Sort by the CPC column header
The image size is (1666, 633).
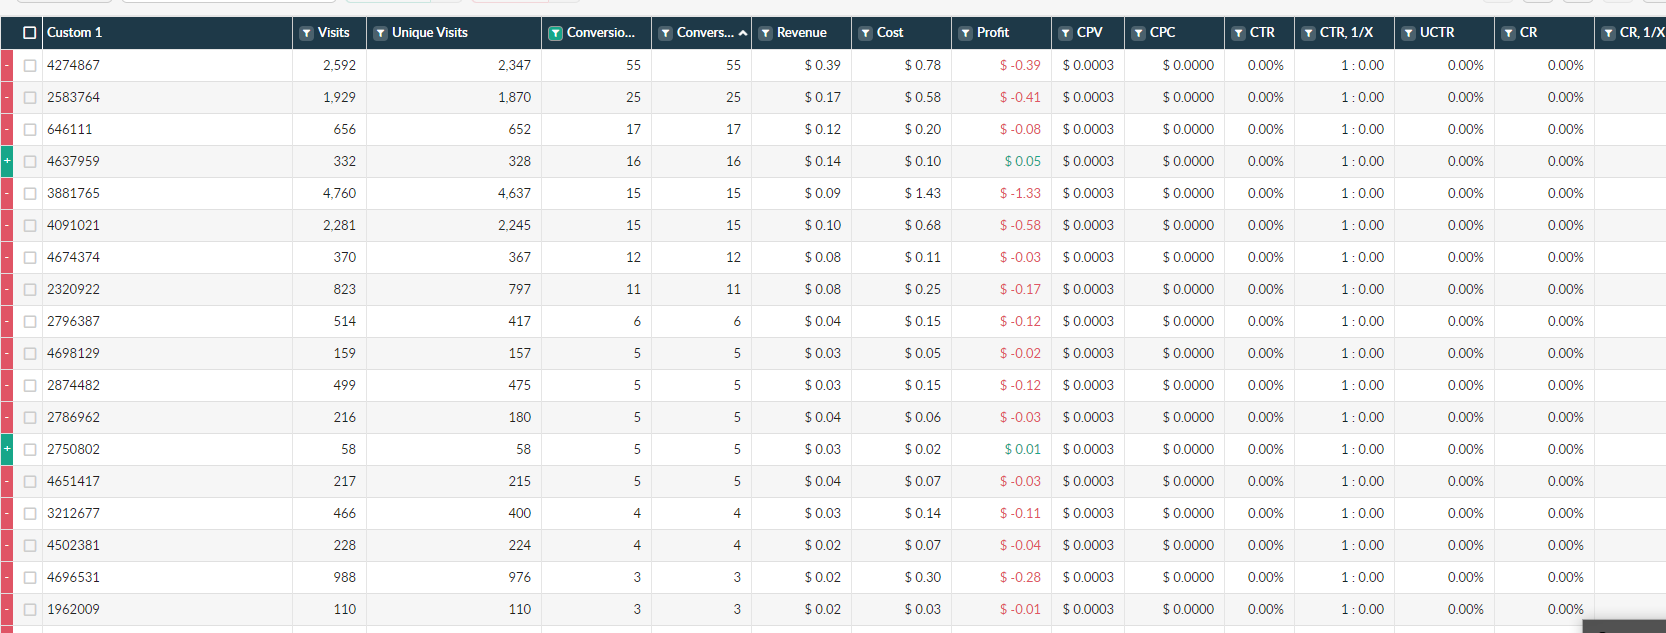coord(1162,33)
